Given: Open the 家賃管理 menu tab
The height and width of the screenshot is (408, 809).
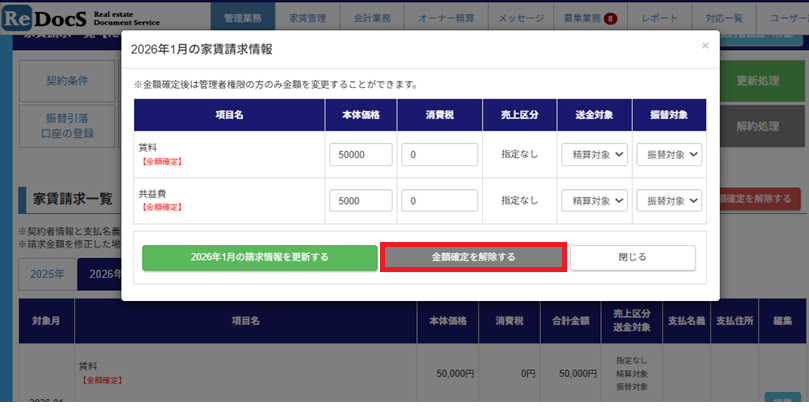Looking at the screenshot, I should (308, 18).
